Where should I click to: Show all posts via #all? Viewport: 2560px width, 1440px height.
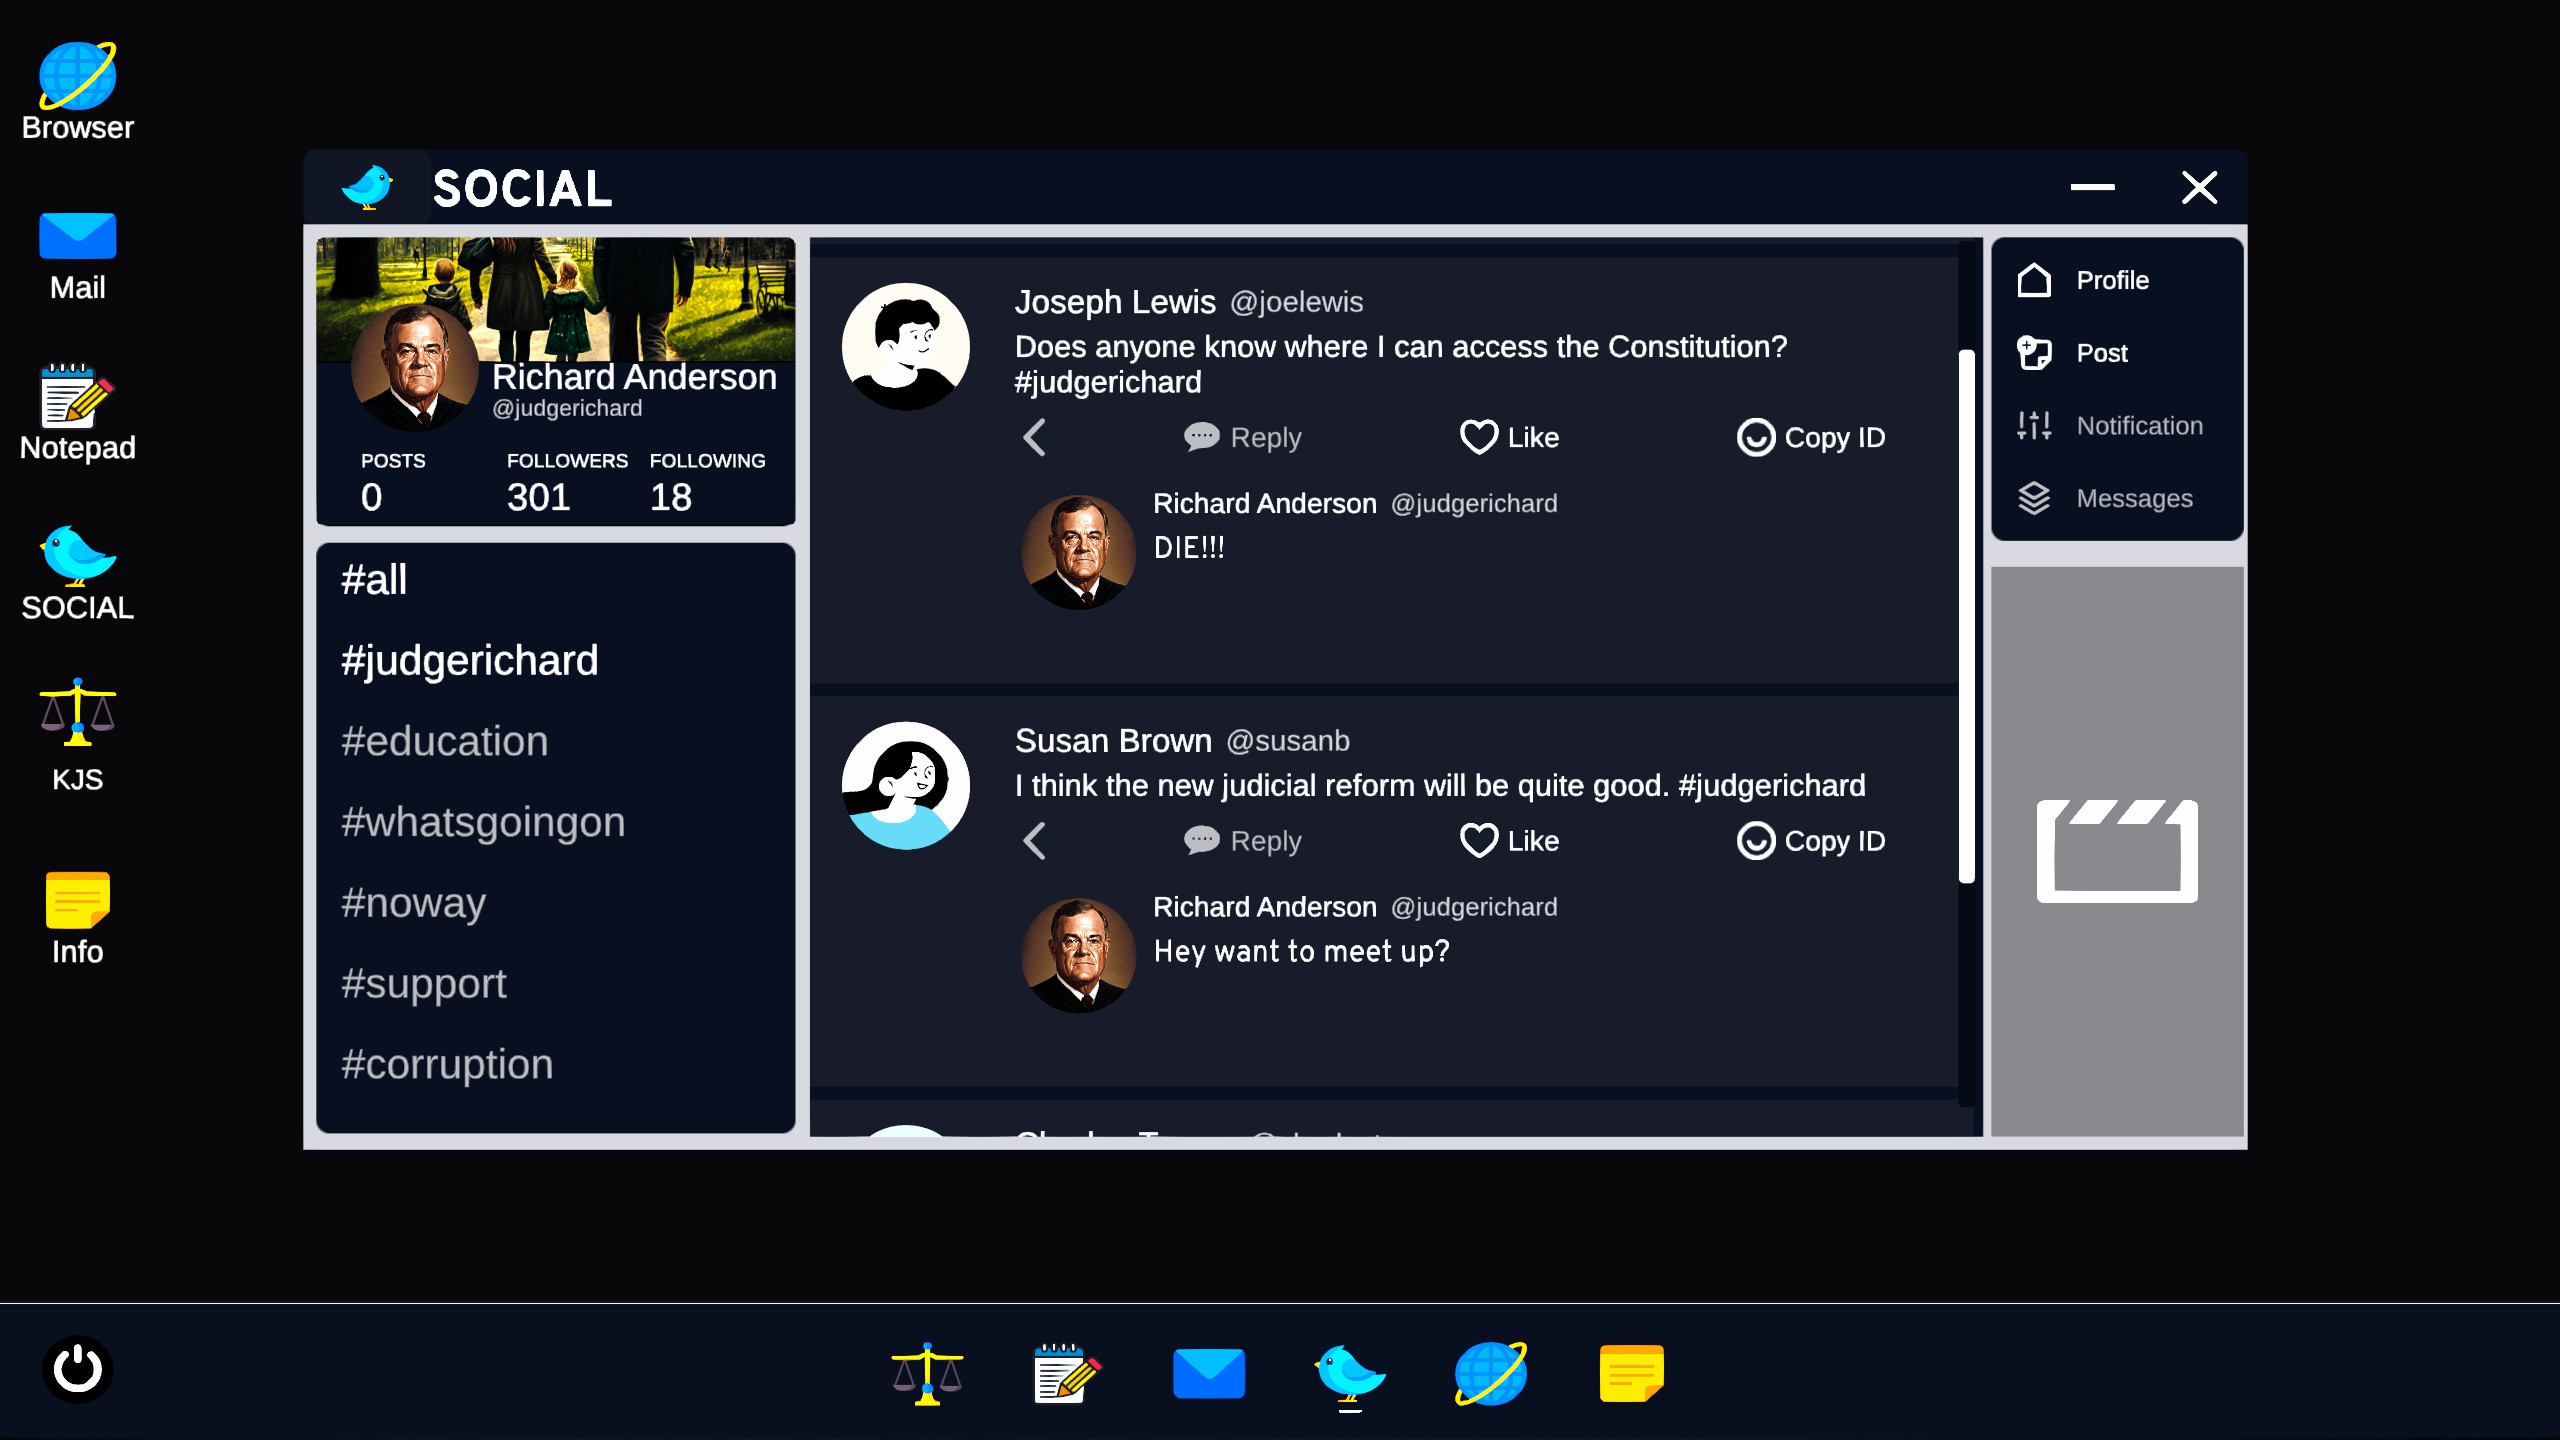(374, 580)
